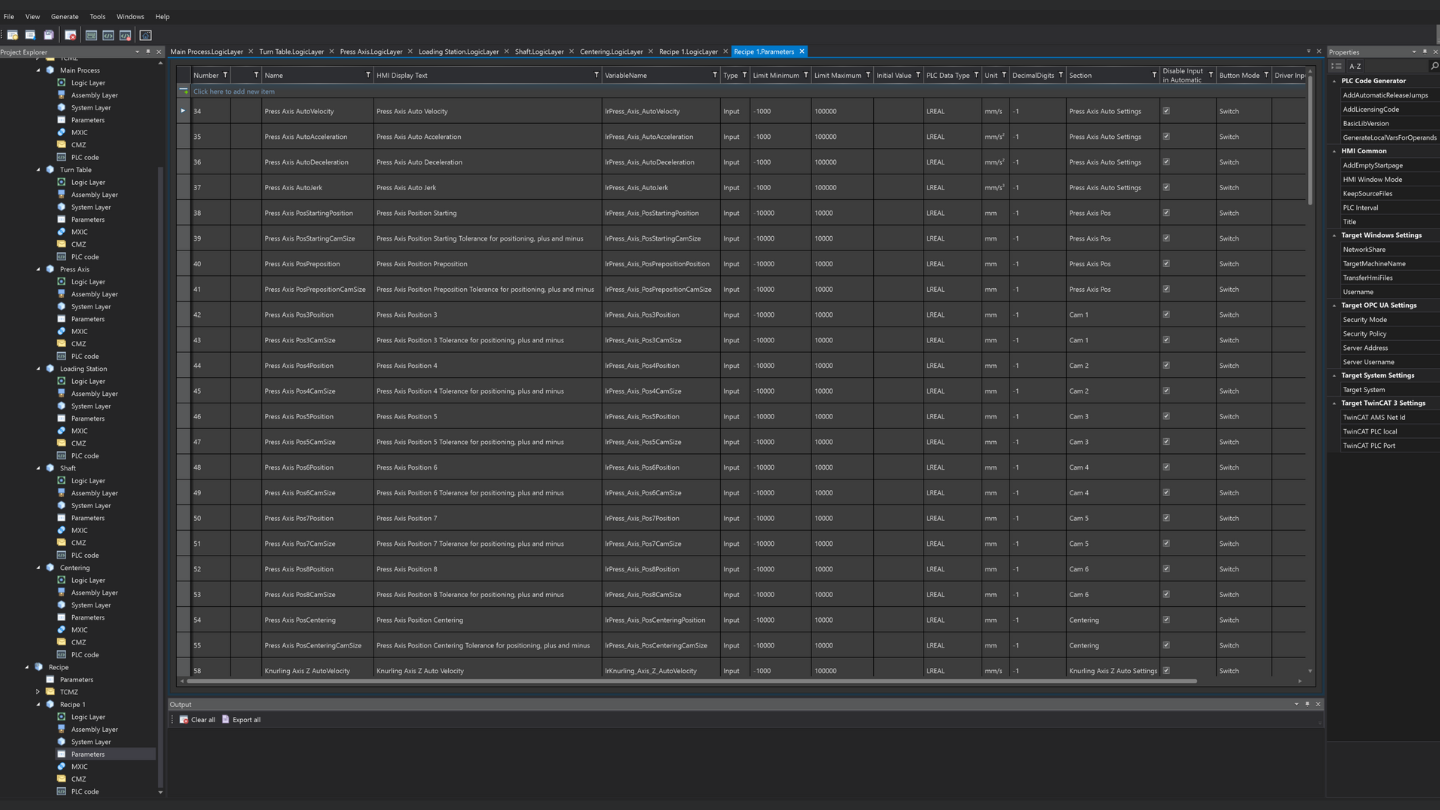Click the home-screen toolbar icon

coord(145,35)
